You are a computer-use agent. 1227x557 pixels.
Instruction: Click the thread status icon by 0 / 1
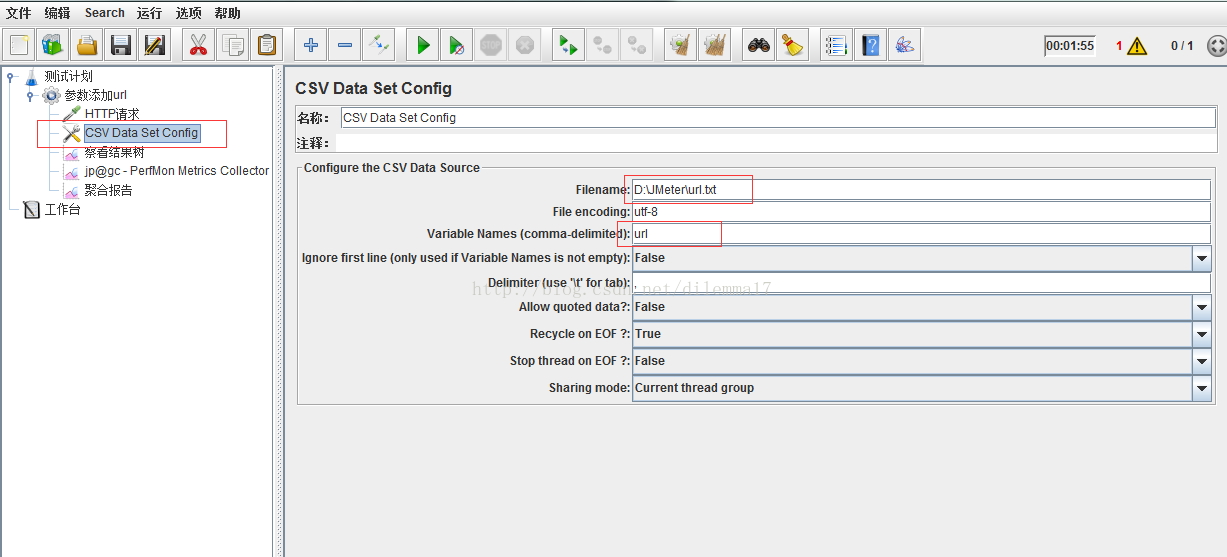(x=1216, y=46)
